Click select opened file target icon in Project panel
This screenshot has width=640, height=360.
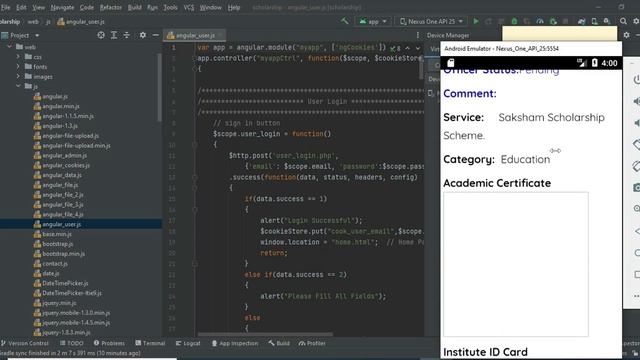(101, 36)
